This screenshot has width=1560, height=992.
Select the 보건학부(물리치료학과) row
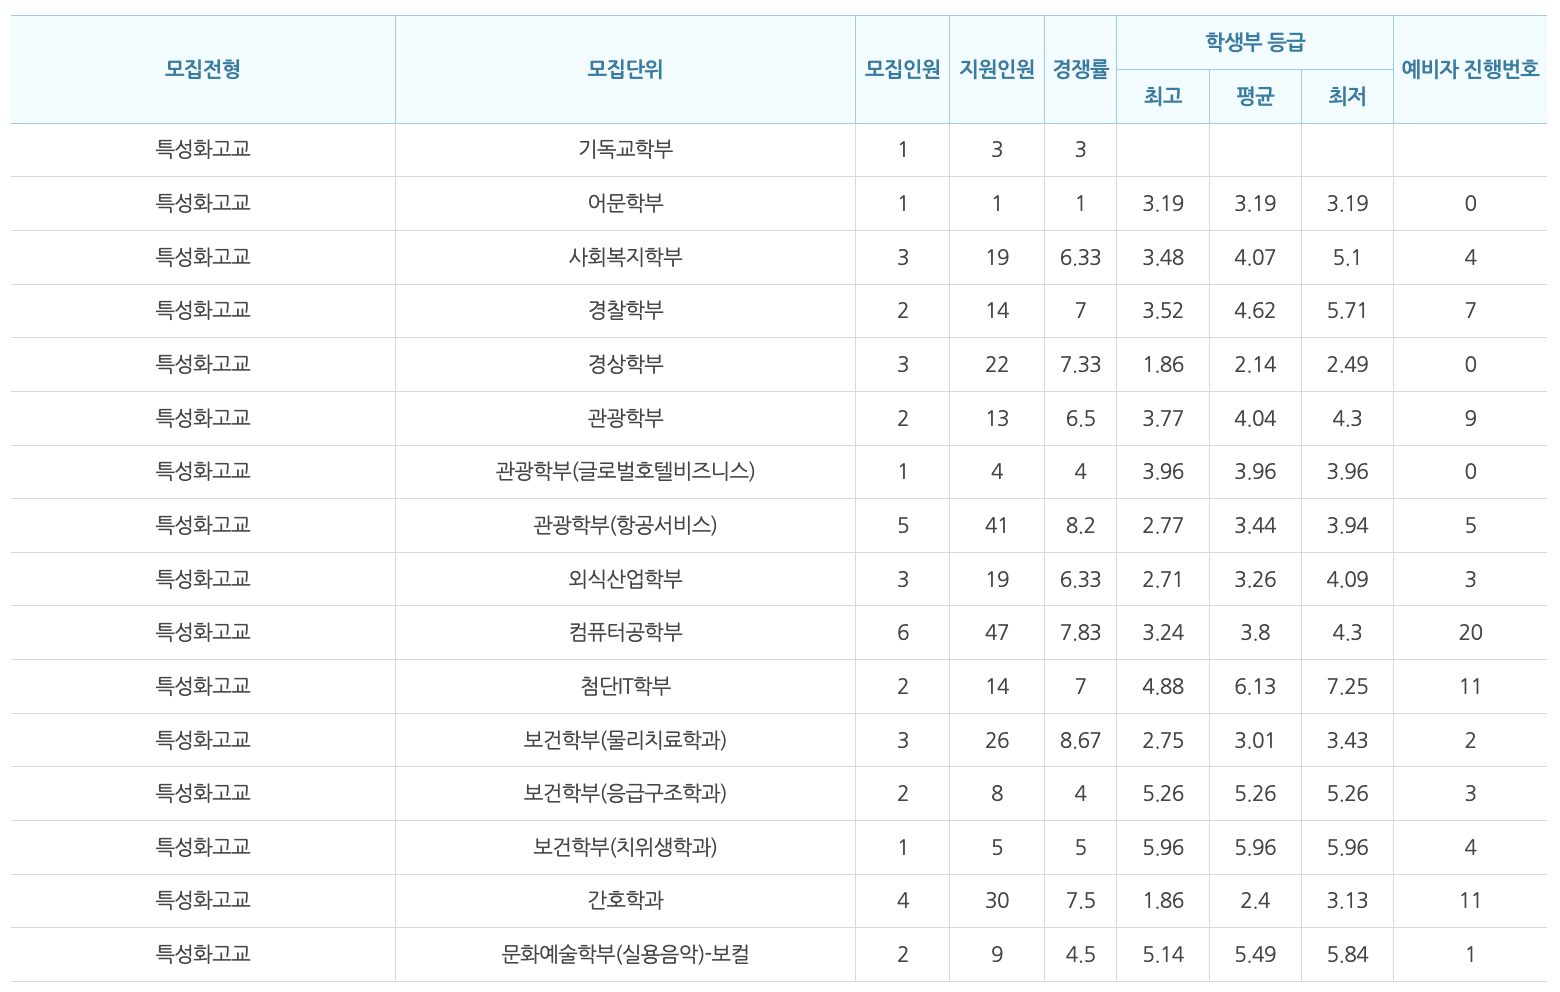[x=625, y=740]
